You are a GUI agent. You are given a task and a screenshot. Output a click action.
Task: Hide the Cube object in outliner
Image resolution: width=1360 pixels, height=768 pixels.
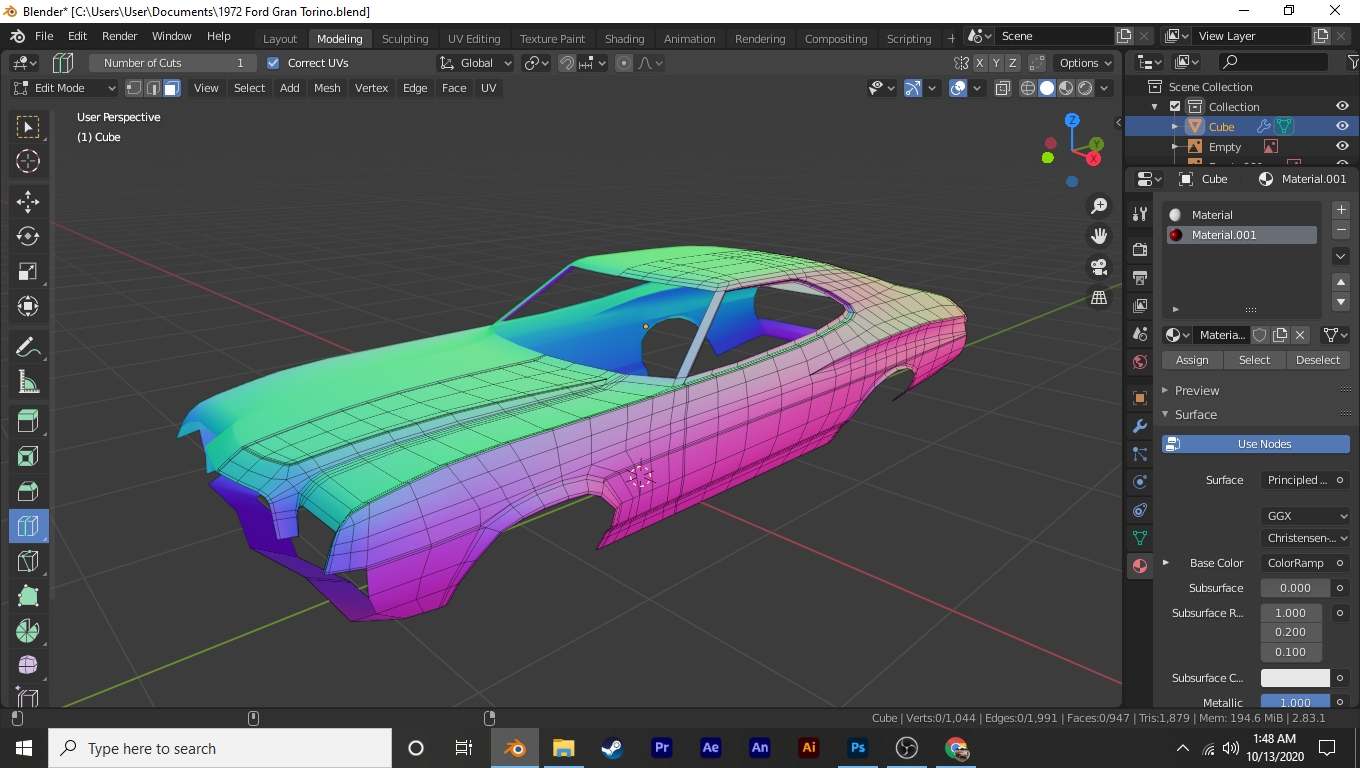click(x=1342, y=127)
